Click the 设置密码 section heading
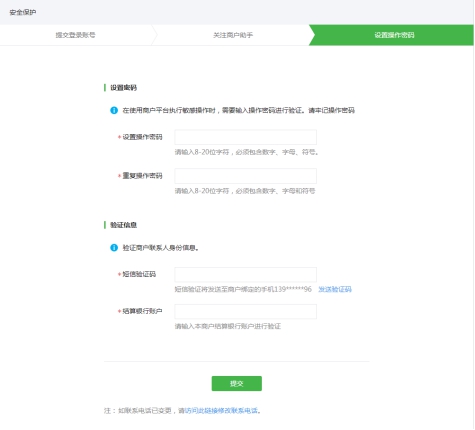This screenshot has width=475, height=430. tap(124, 88)
